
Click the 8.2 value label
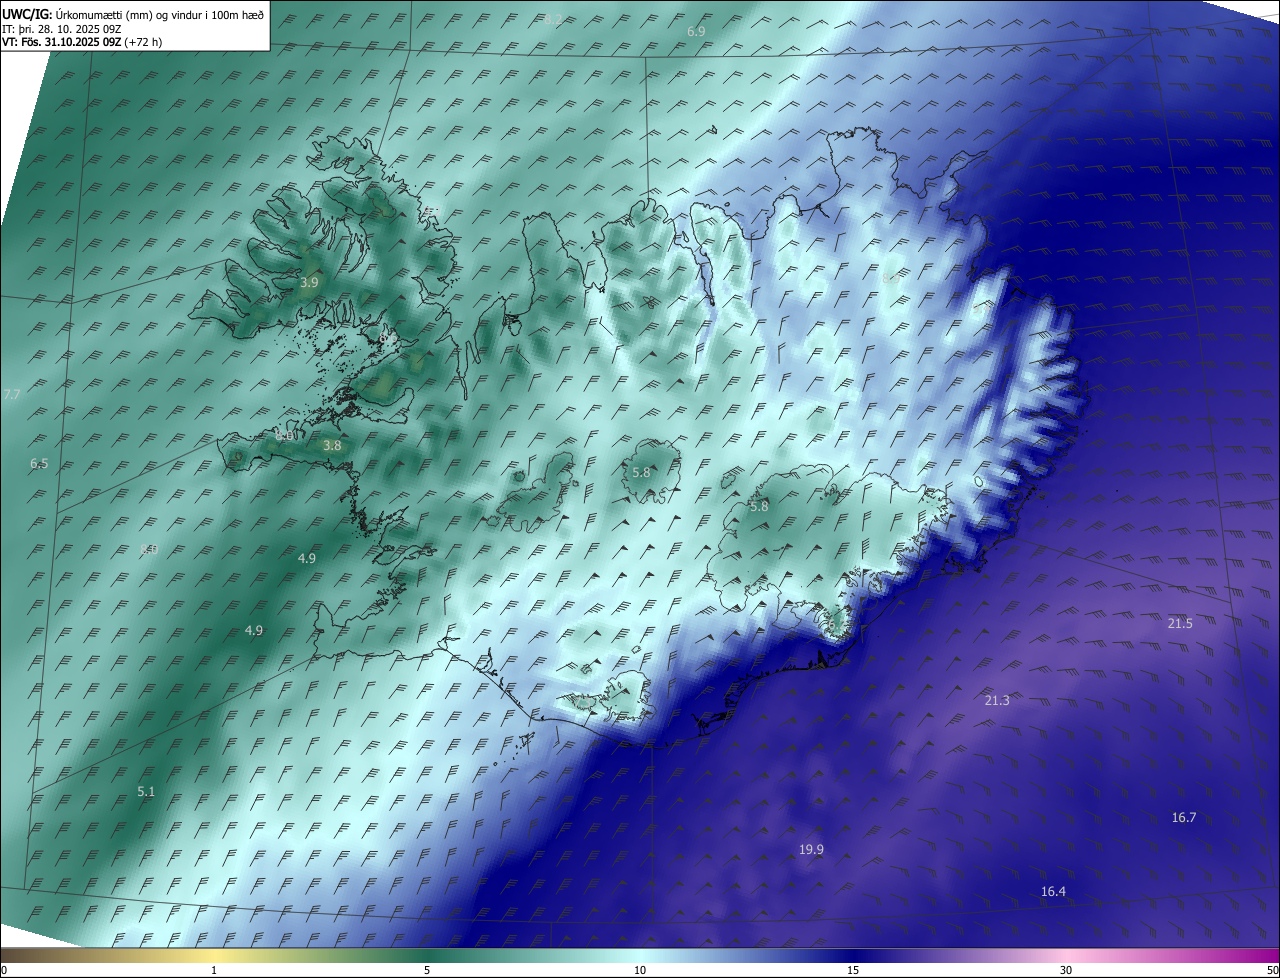pos(553,19)
